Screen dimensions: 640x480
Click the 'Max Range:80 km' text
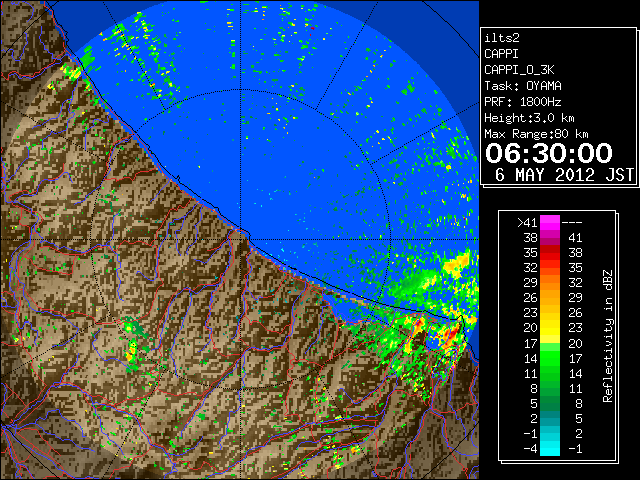[x=536, y=134]
